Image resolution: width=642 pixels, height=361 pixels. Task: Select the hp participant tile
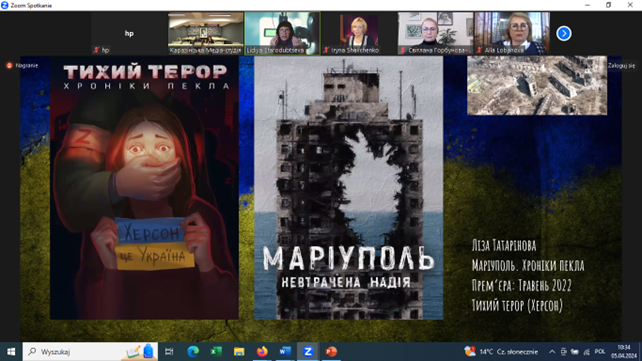click(x=129, y=33)
